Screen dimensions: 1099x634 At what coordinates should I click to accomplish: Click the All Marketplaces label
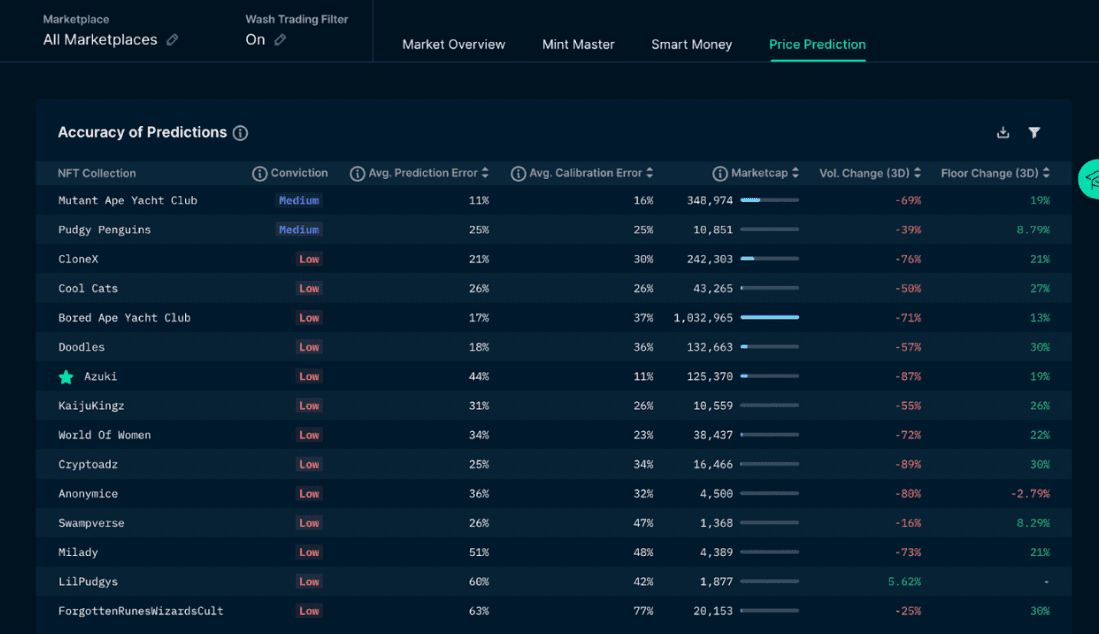(x=100, y=40)
